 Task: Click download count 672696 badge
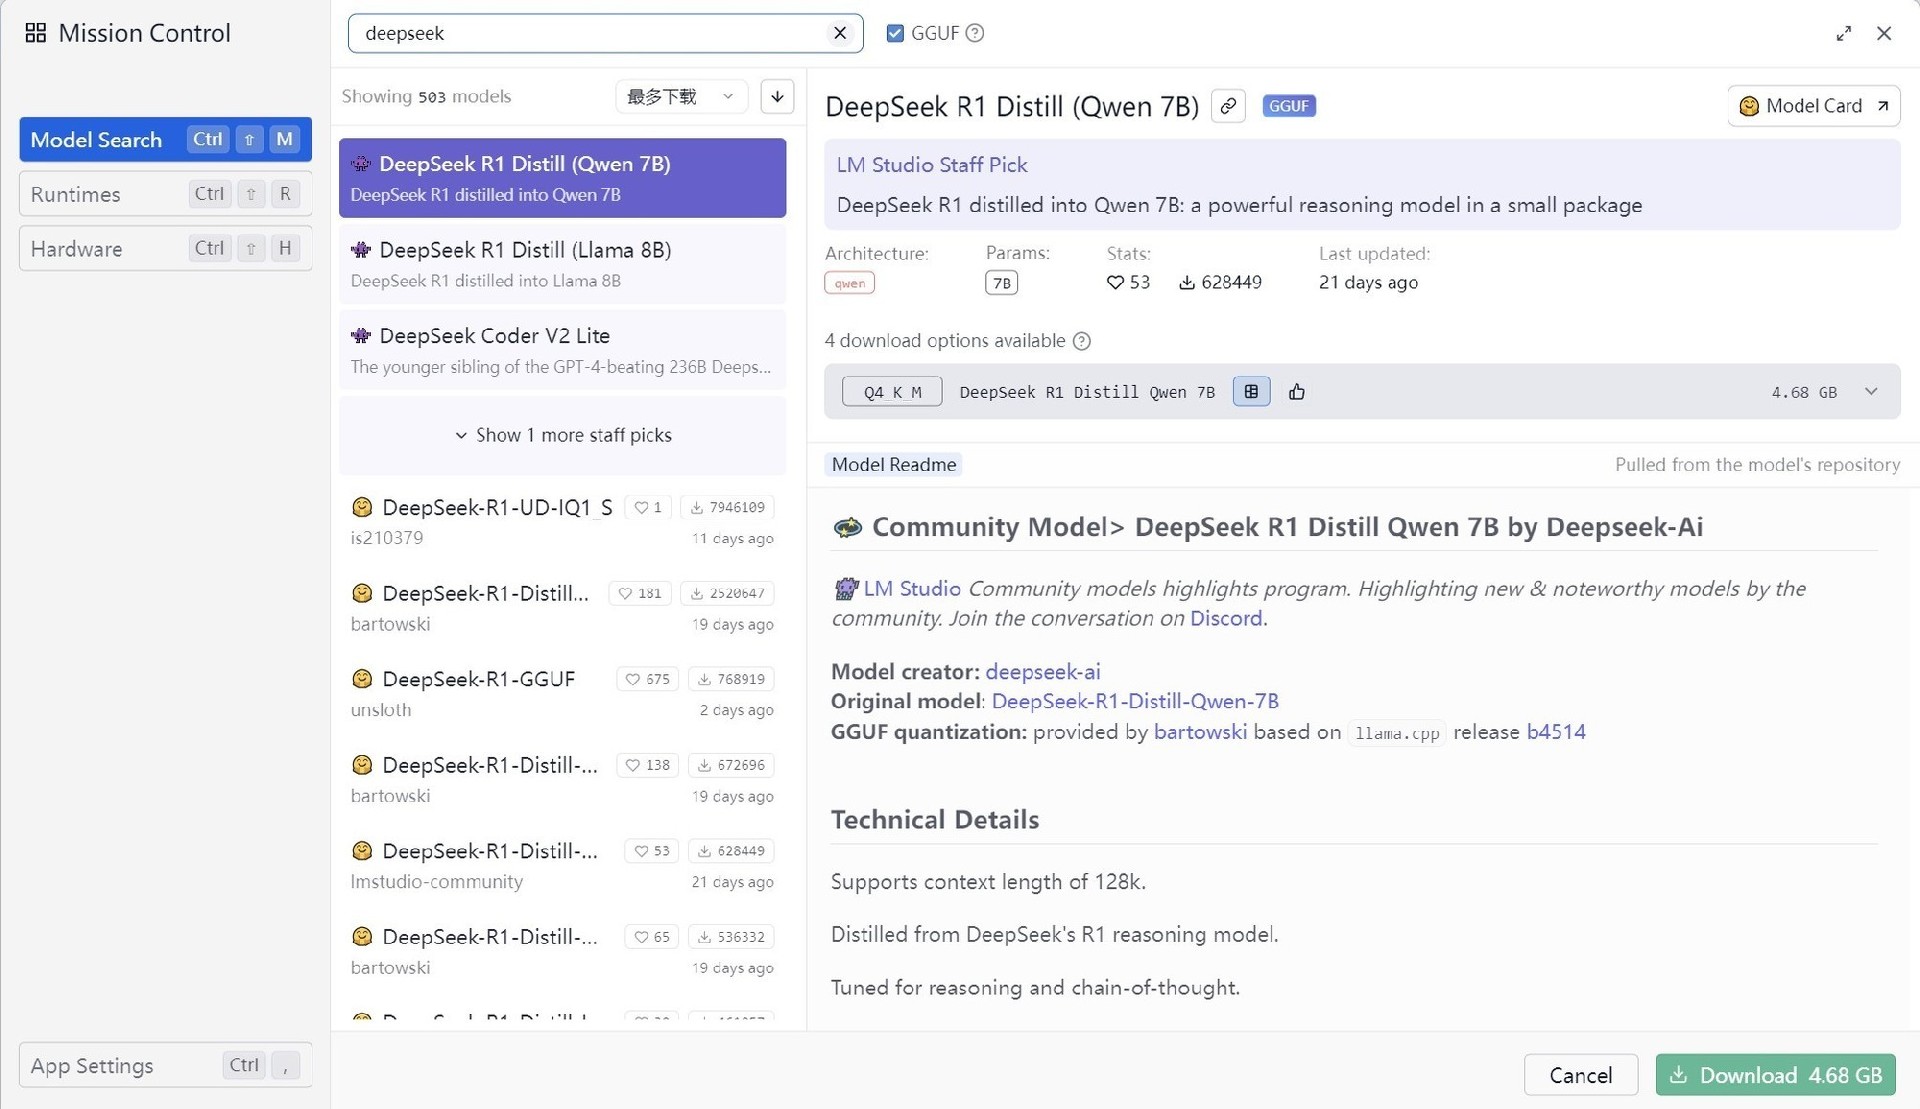(731, 765)
